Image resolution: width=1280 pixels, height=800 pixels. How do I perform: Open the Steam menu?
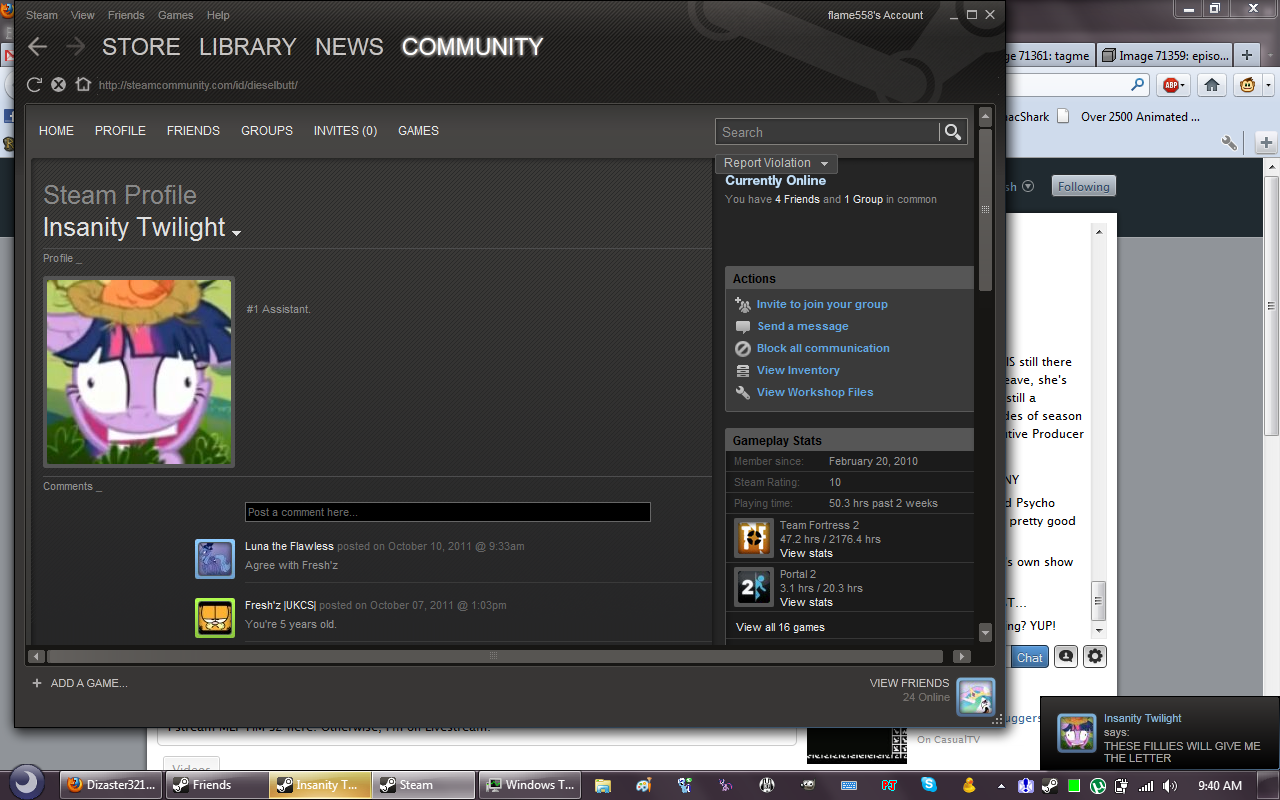point(42,15)
